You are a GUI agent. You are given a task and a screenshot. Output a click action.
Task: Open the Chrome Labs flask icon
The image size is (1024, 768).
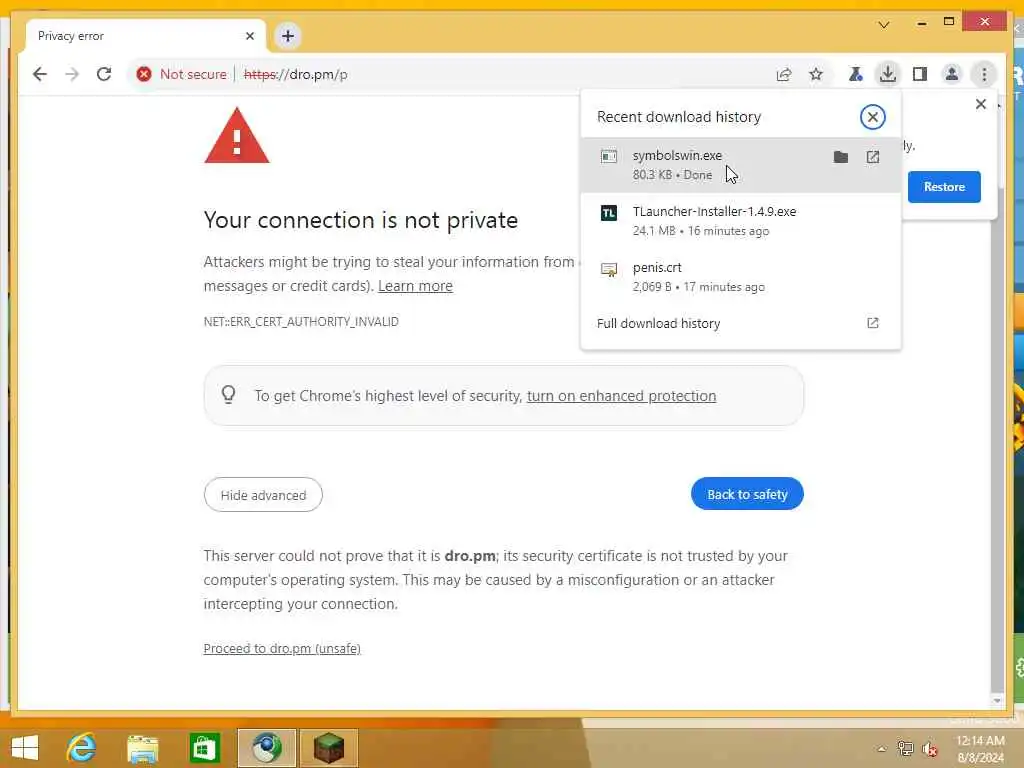[855, 74]
